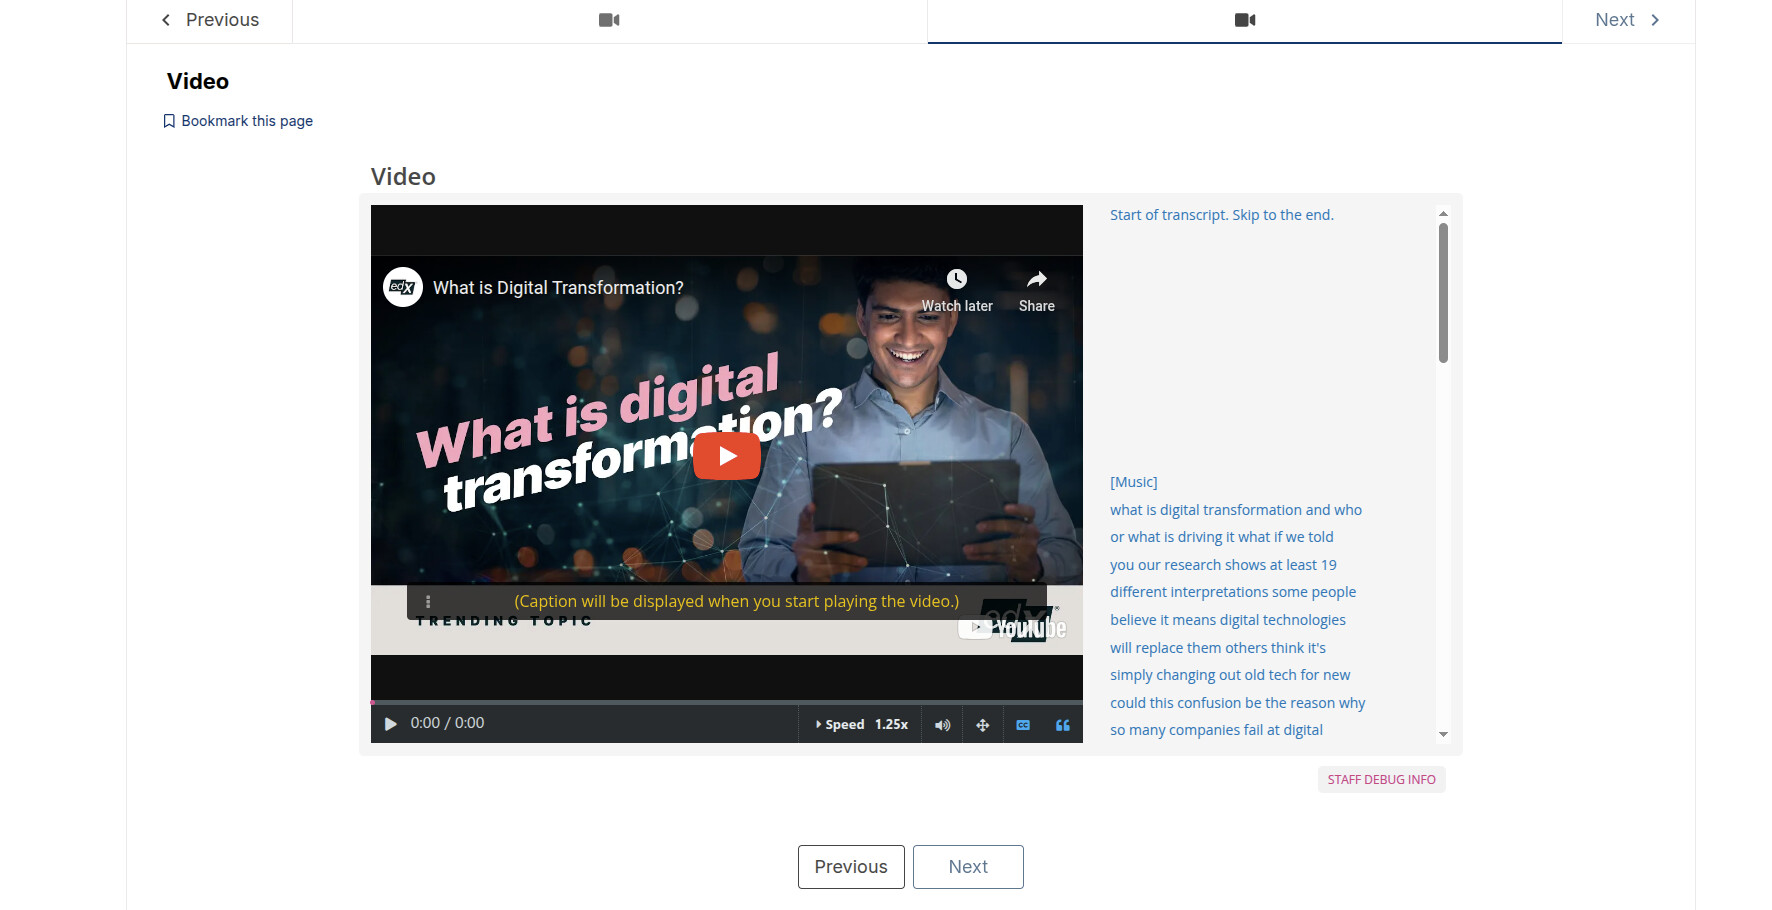
Task: Toggle closed captions with the CC icon
Action: (x=1023, y=725)
